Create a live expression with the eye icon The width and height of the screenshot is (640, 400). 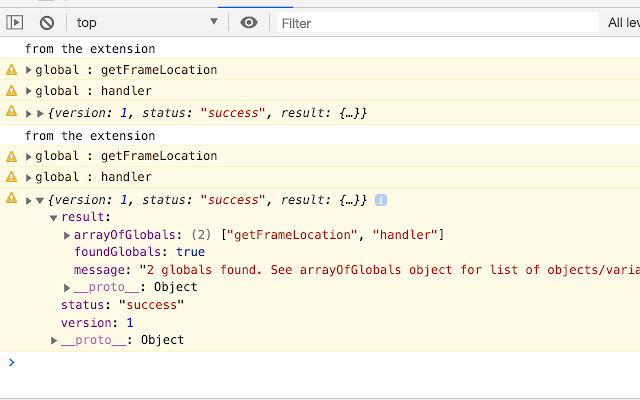[x=249, y=22]
